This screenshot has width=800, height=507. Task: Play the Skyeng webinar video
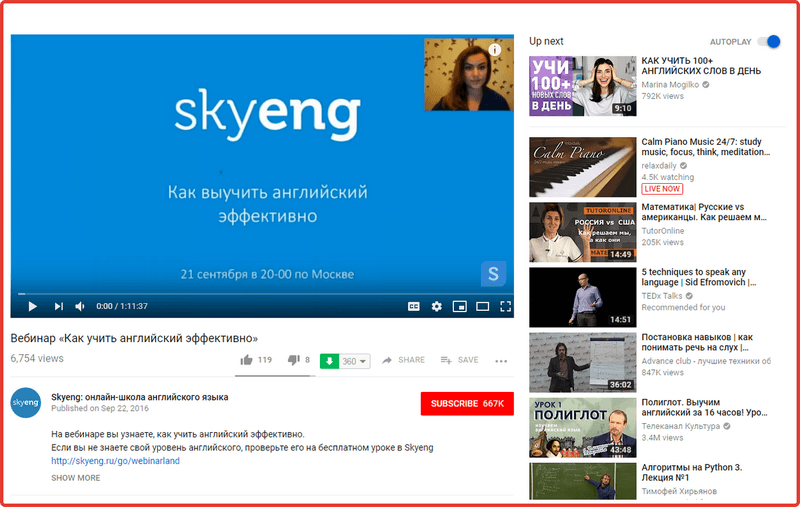pos(32,306)
